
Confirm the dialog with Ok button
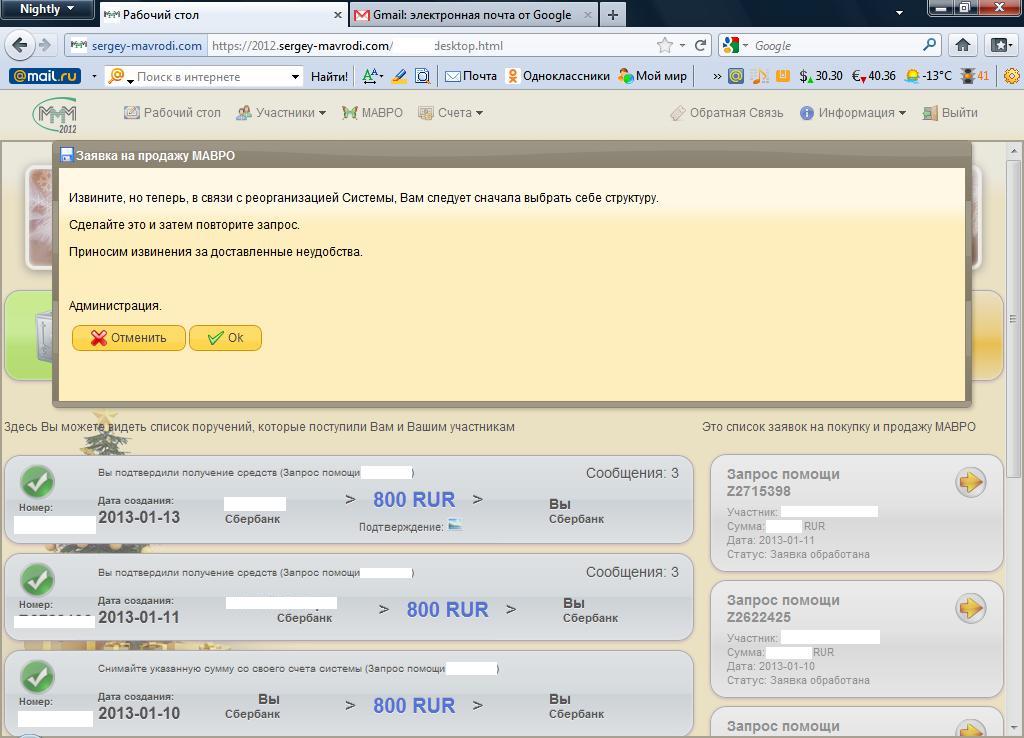coord(225,338)
